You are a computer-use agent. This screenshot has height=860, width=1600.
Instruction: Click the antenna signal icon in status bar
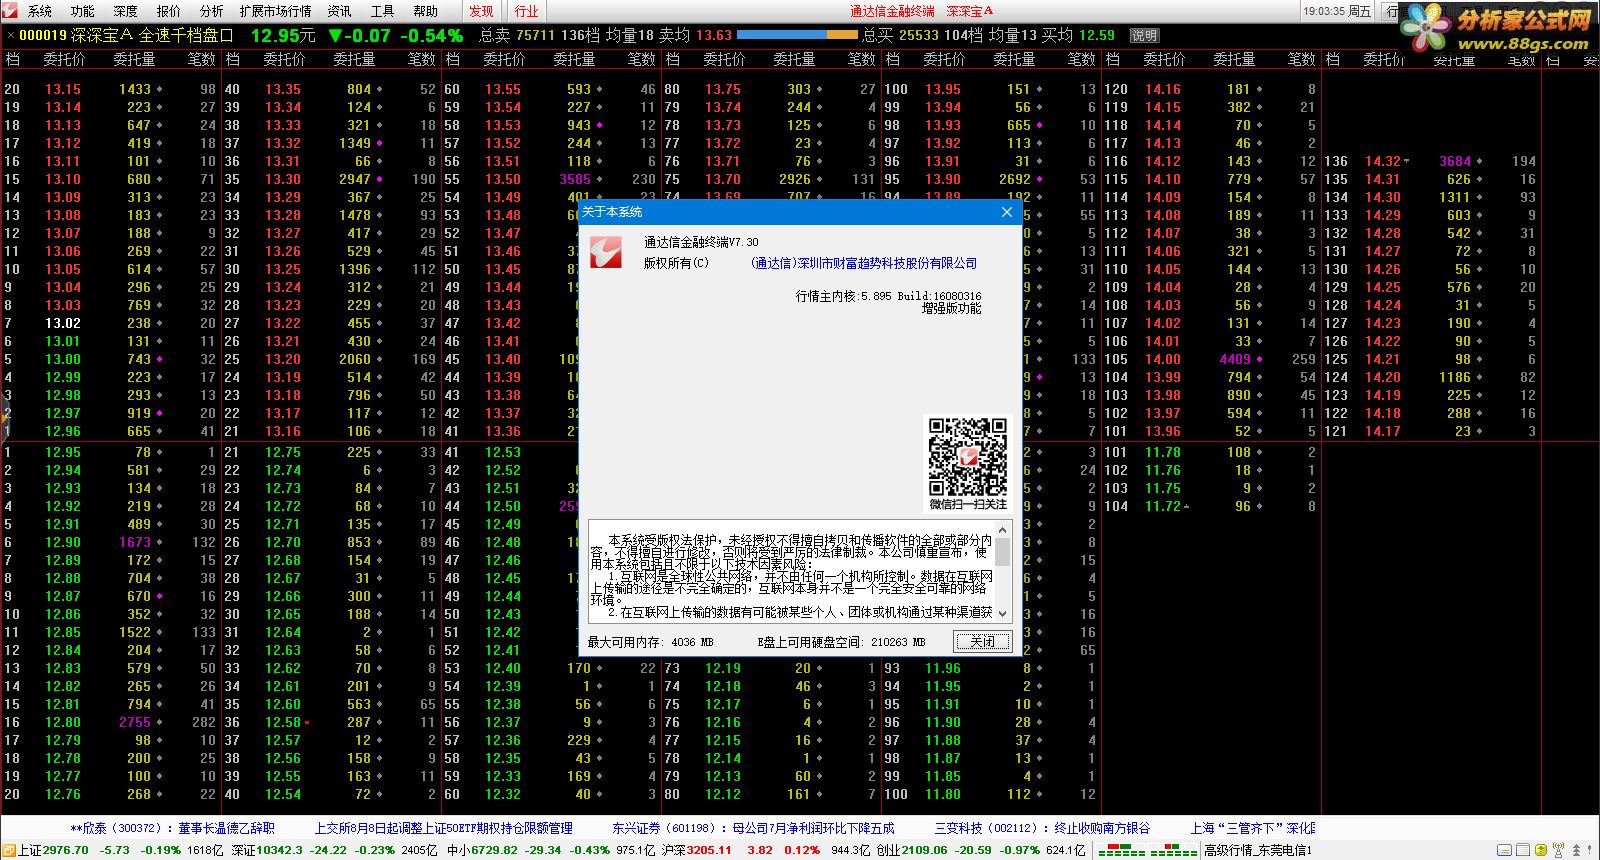tap(1558, 850)
